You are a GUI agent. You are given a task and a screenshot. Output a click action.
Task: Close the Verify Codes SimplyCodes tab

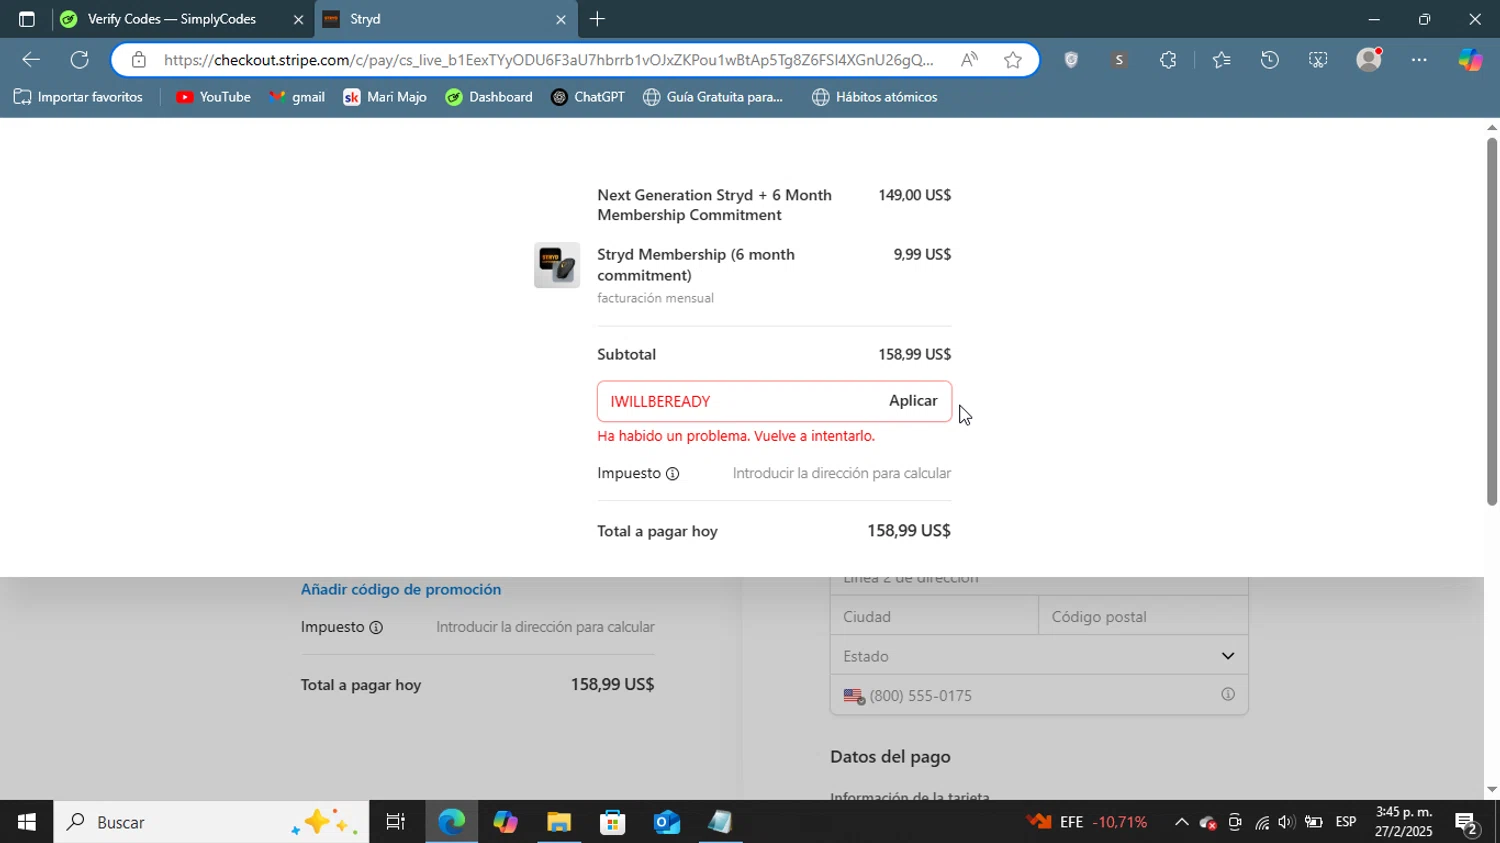point(298,19)
